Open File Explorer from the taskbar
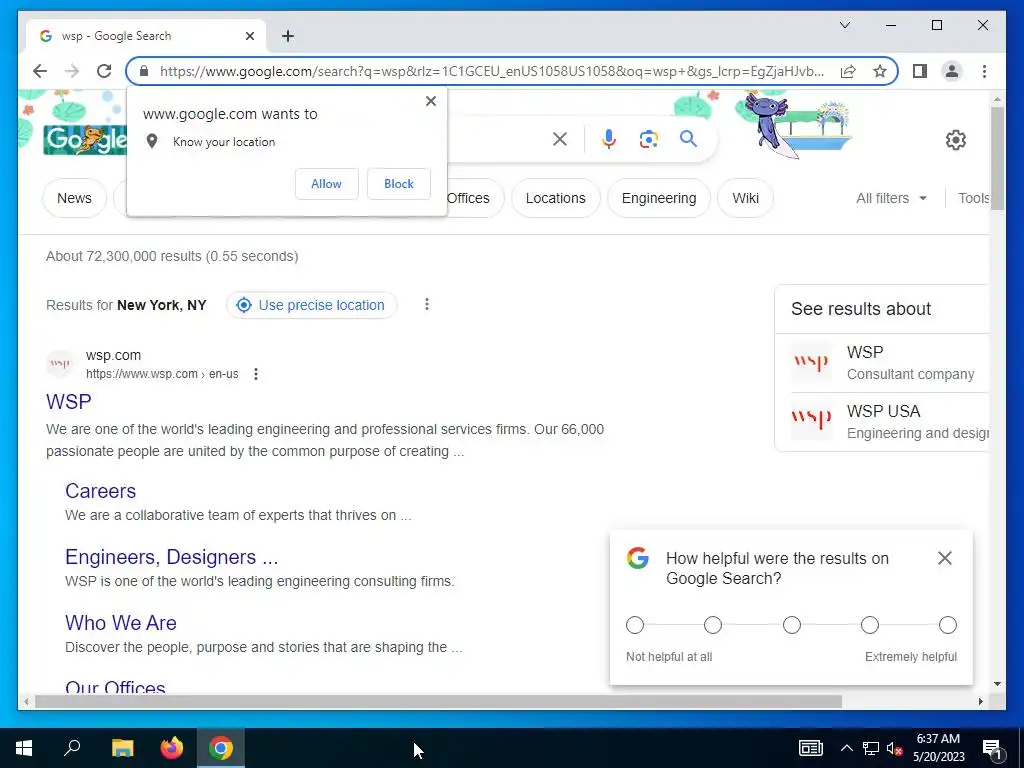The image size is (1024, 768). [x=122, y=748]
